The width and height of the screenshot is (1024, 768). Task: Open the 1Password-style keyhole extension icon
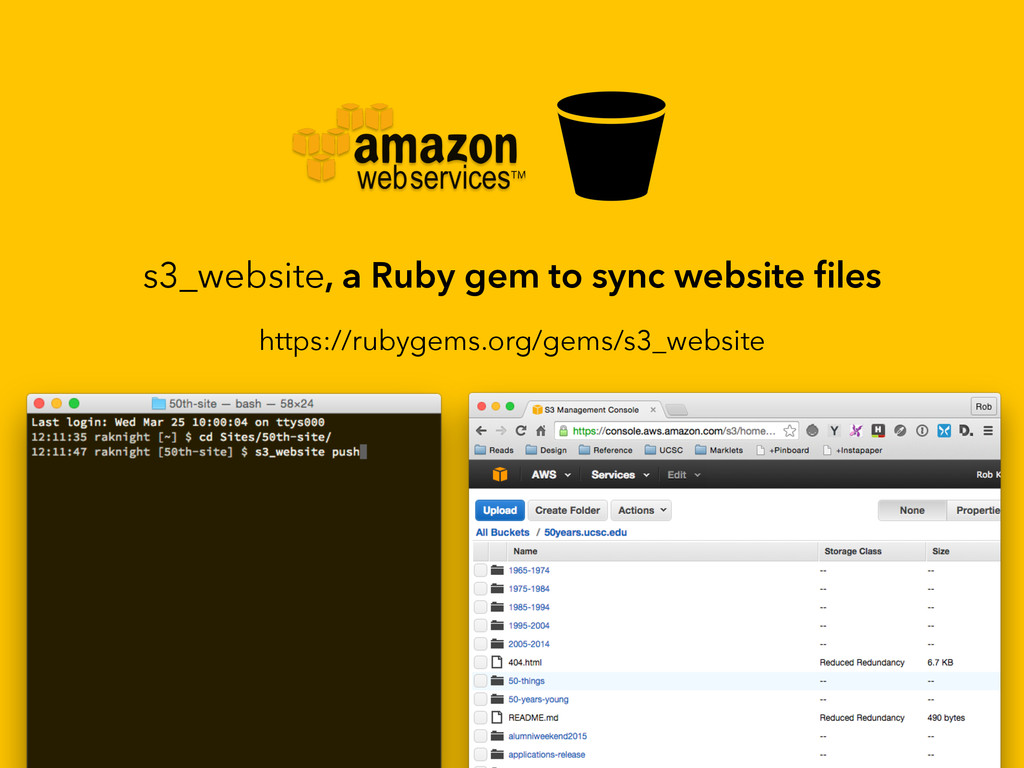(922, 431)
